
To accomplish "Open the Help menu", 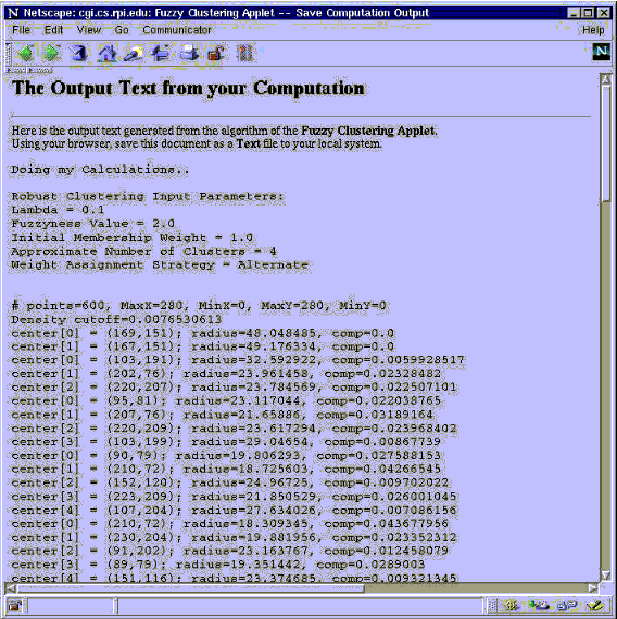I will click(593, 30).
